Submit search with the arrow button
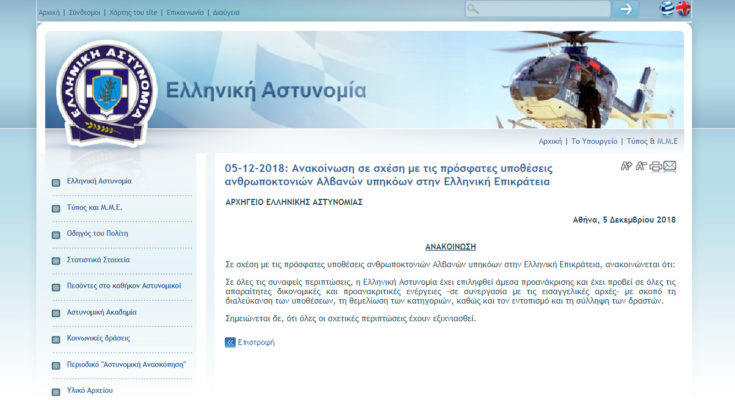 pos(625,9)
